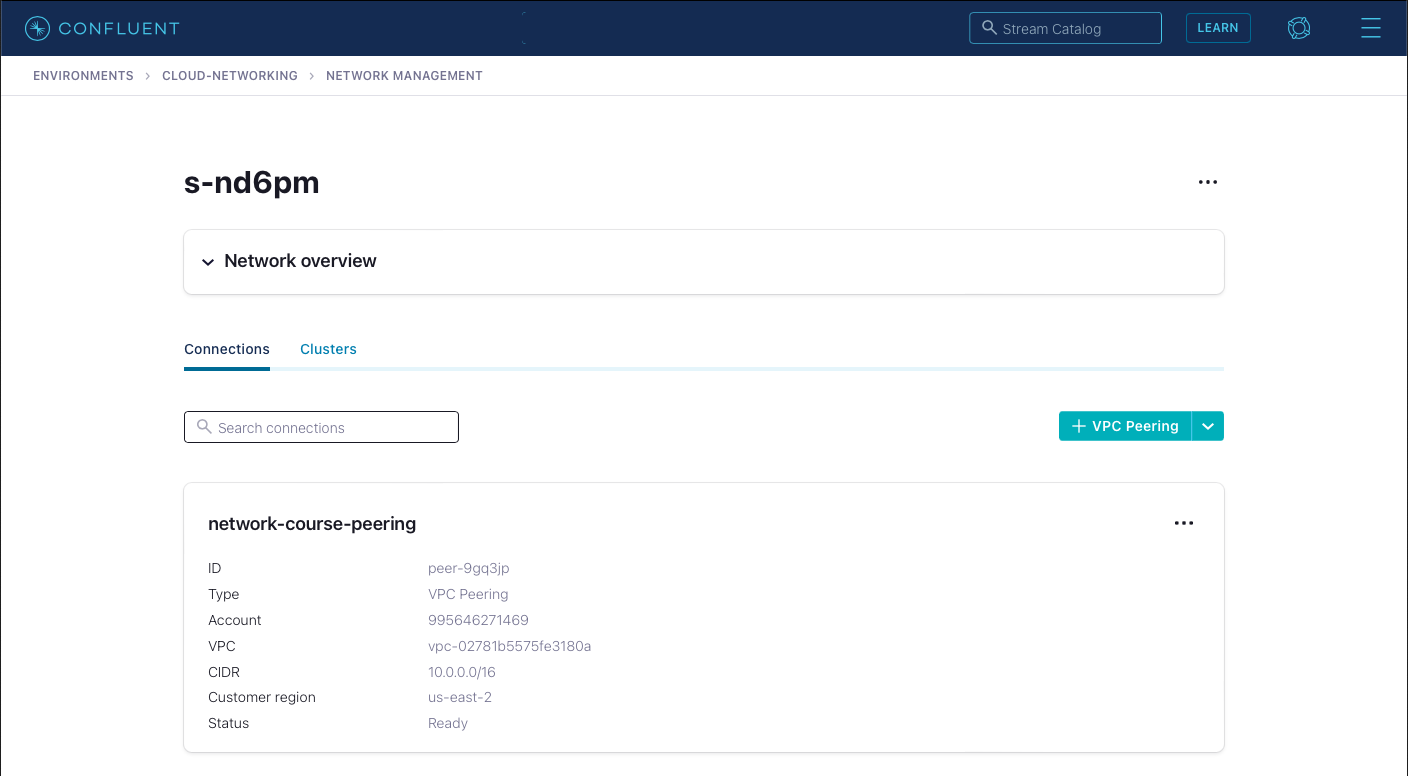Switch to the Clusters tab
Image resolution: width=1408 pixels, height=776 pixels.
(328, 349)
